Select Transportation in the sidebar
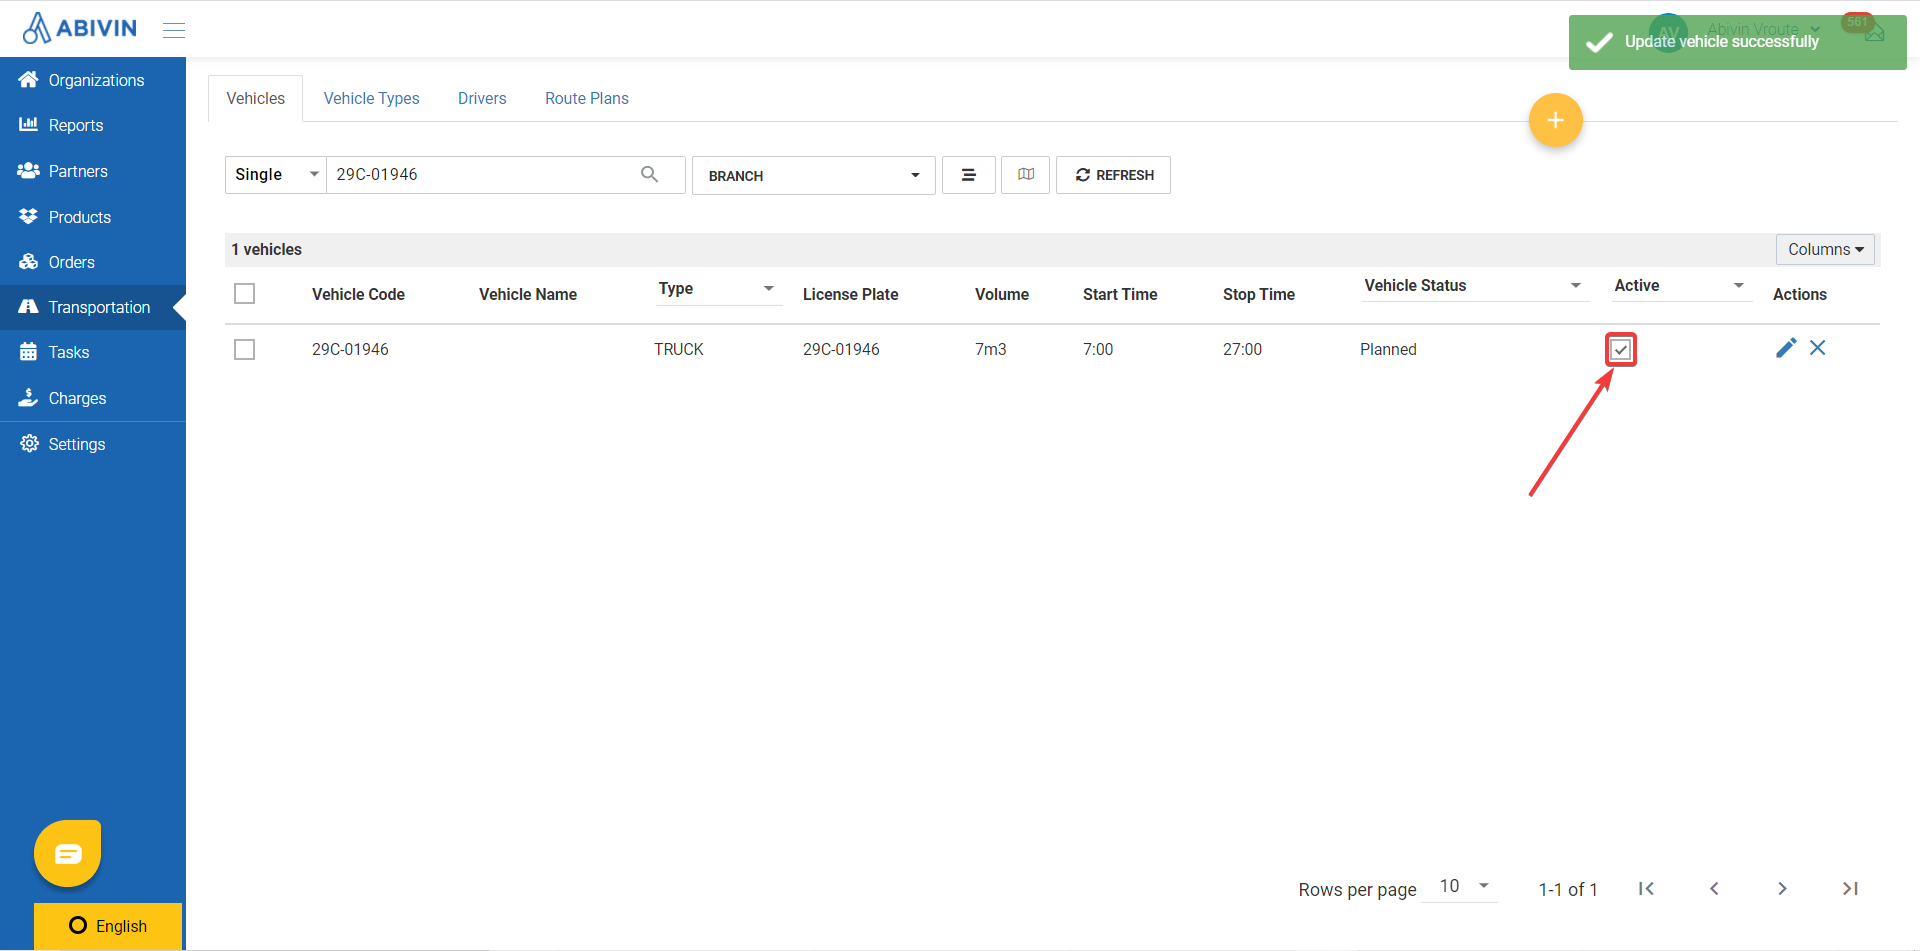The height and width of the screenshot is (951, 1920). click(93, 307)
